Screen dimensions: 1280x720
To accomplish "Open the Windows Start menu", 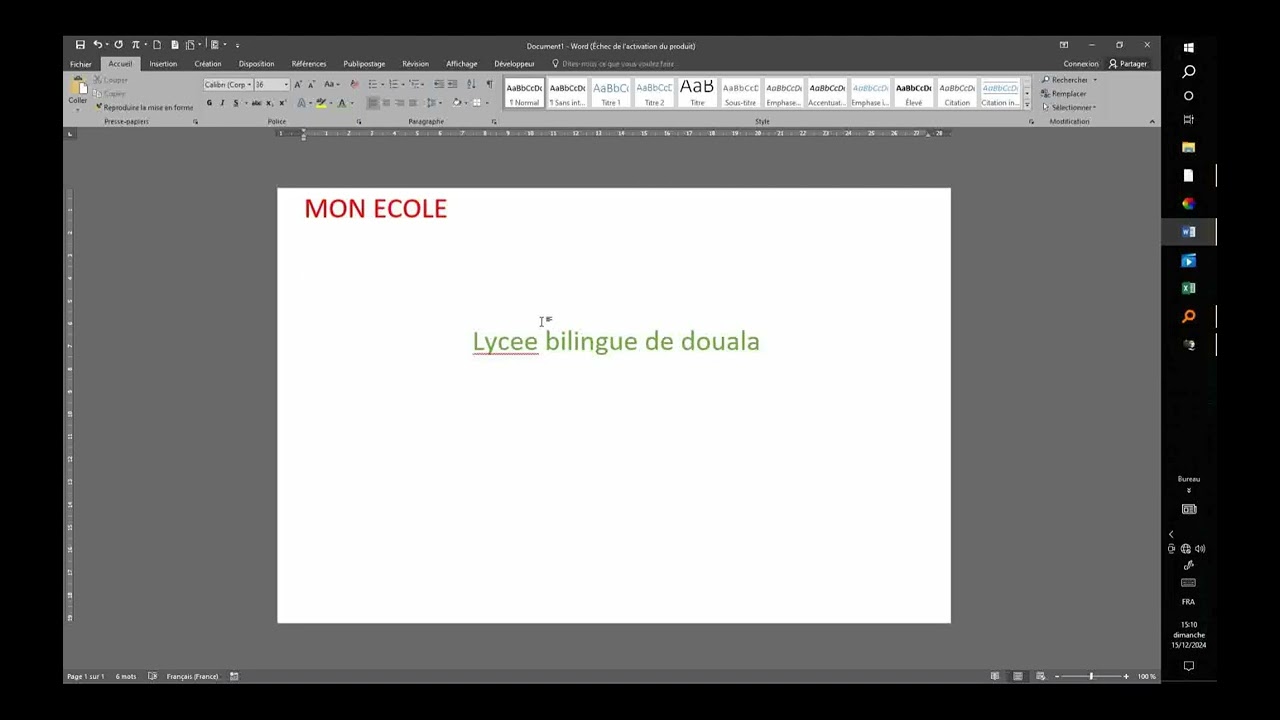I will click(1188, 47).
